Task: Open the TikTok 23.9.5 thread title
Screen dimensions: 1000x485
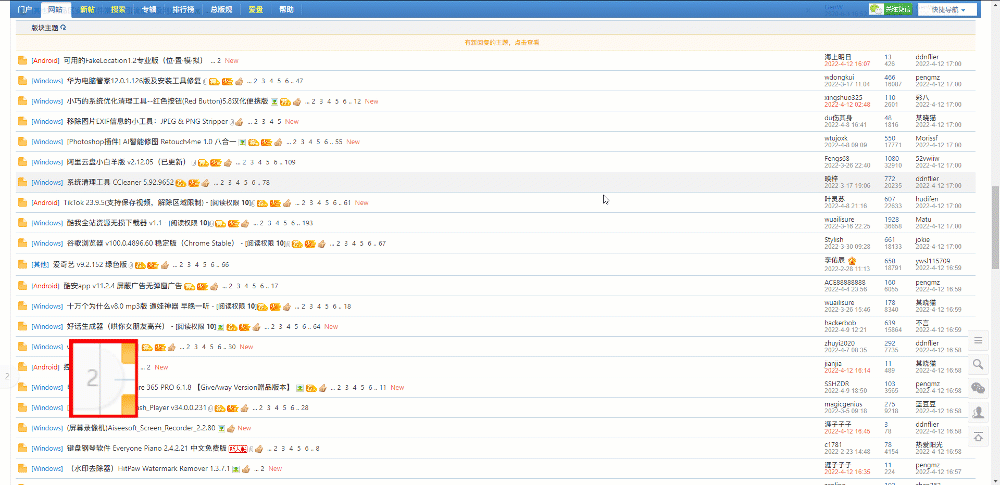Action: point(134,203)
